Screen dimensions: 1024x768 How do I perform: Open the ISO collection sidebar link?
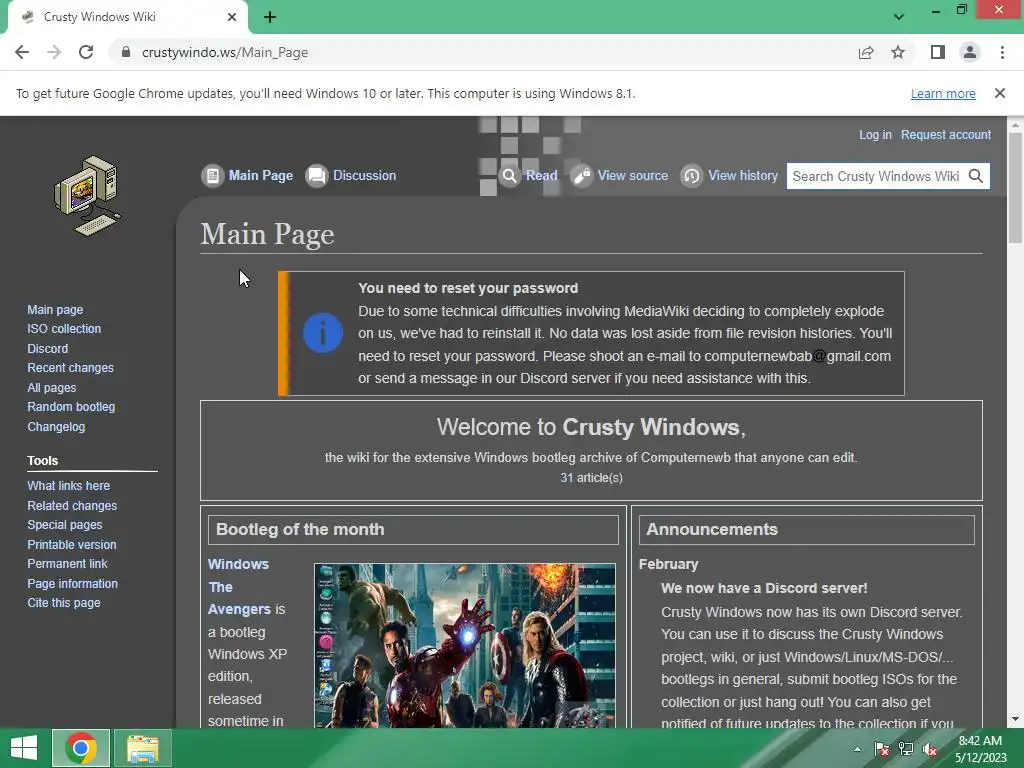click(64, 328)
